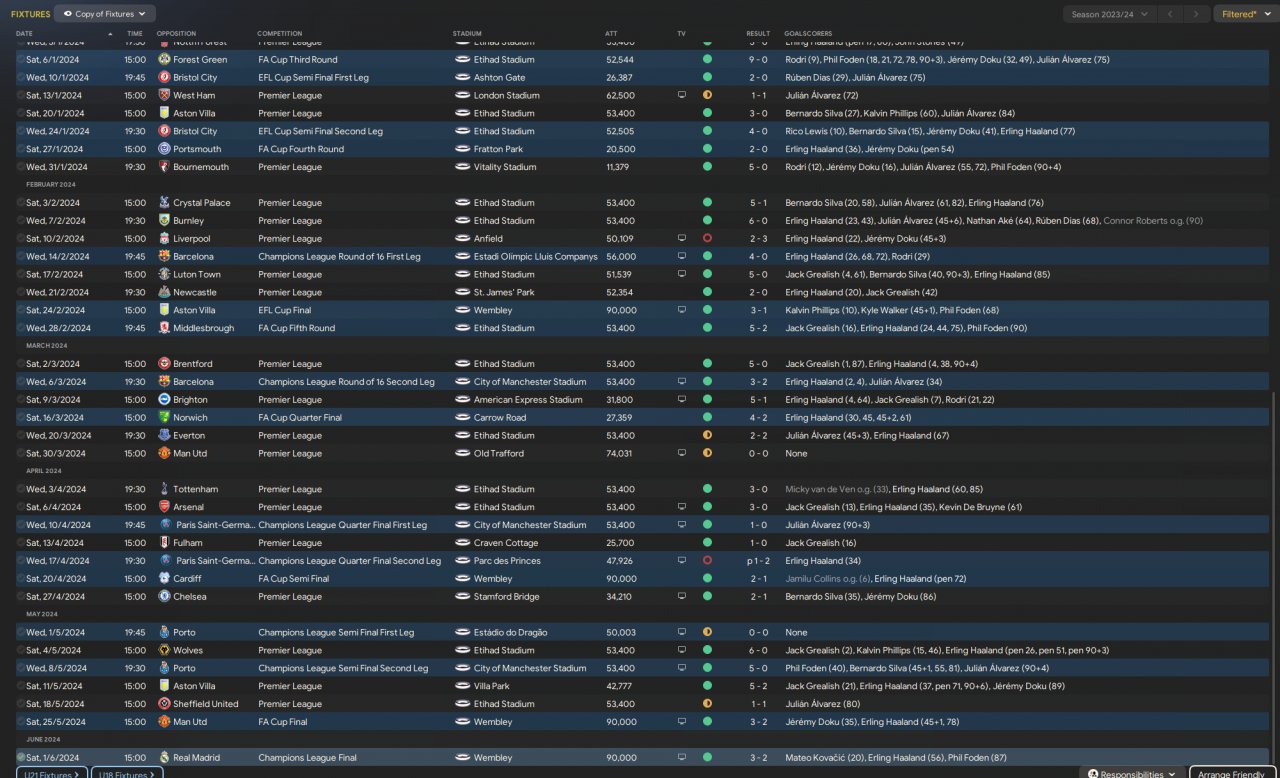Sort by the Competition column header
Viewport: 1280px width, 778px height.
pyautogui.click(x=279, y=34)
